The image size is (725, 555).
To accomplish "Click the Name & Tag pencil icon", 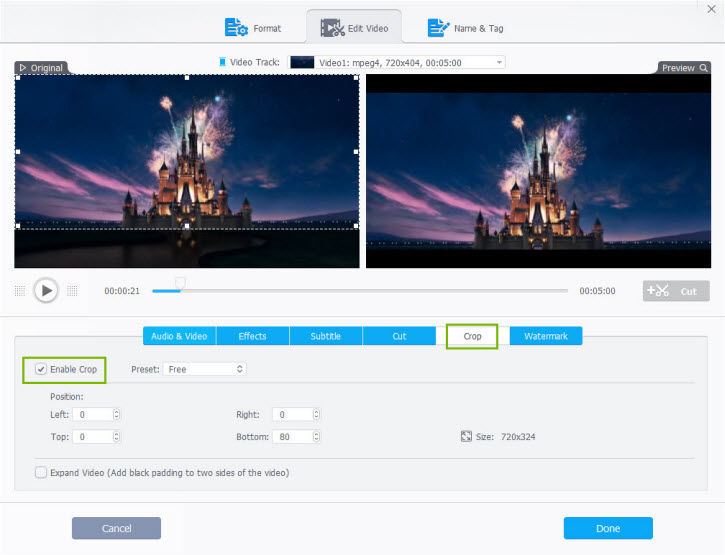I will (438, 27).
